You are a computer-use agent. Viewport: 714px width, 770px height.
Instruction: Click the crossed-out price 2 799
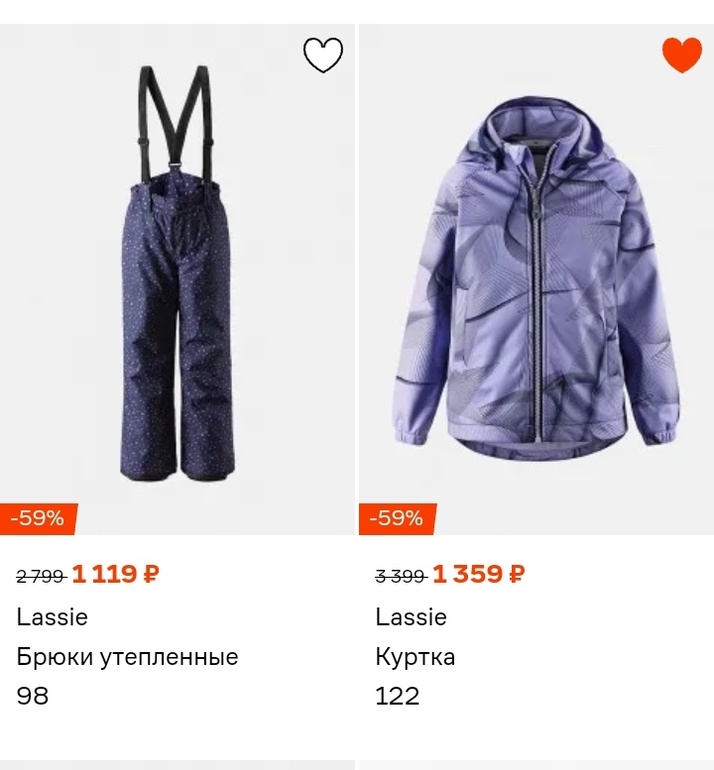point(40,576)
